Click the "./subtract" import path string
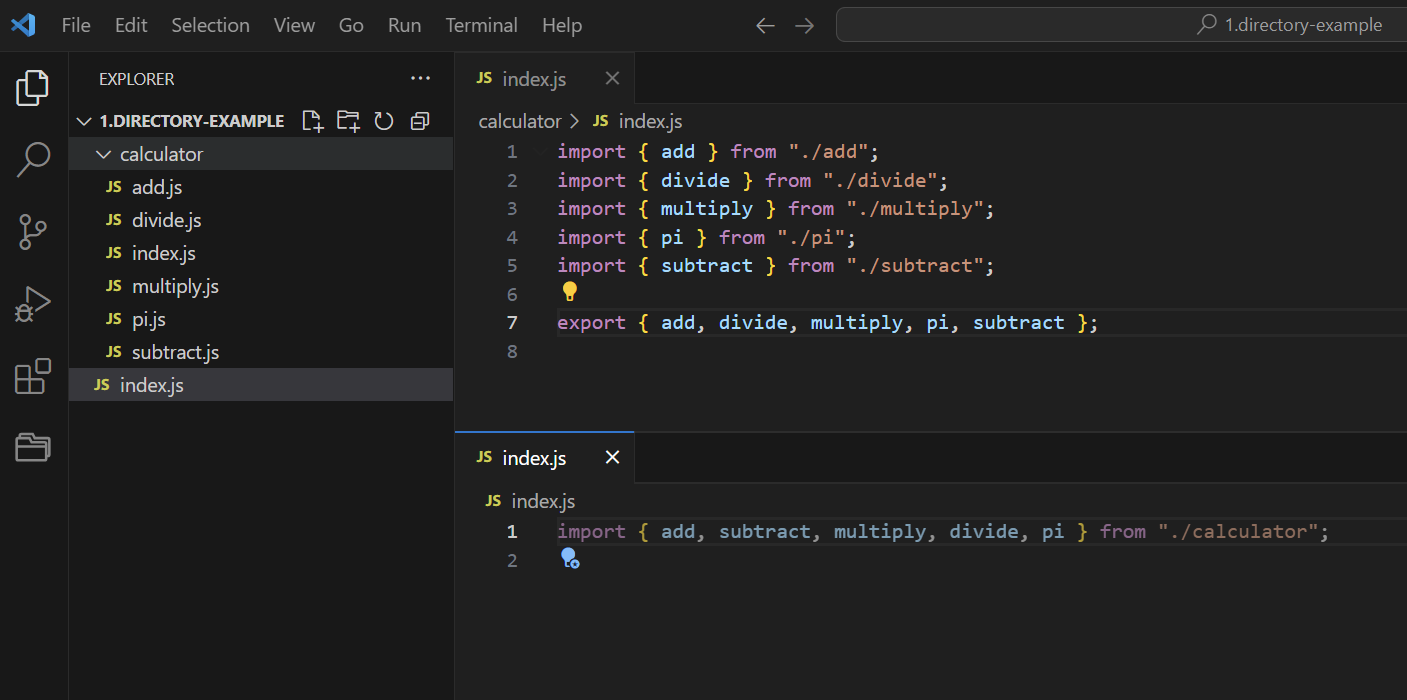The width and height of the screenshot is (1407, 700). click(x=916, y=265)
